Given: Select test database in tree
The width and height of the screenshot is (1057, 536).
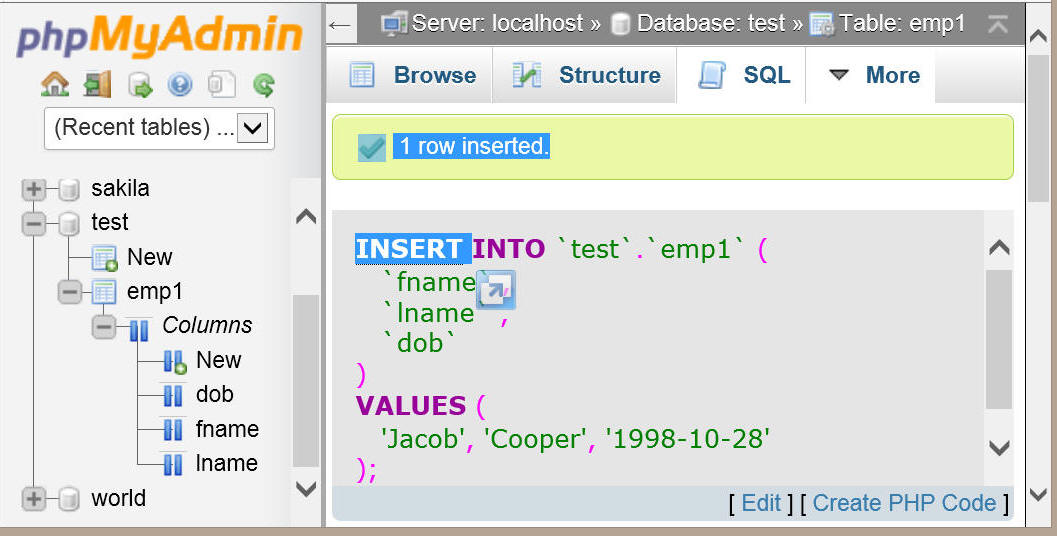Looking at the screenshot, I should click(109, 222).
